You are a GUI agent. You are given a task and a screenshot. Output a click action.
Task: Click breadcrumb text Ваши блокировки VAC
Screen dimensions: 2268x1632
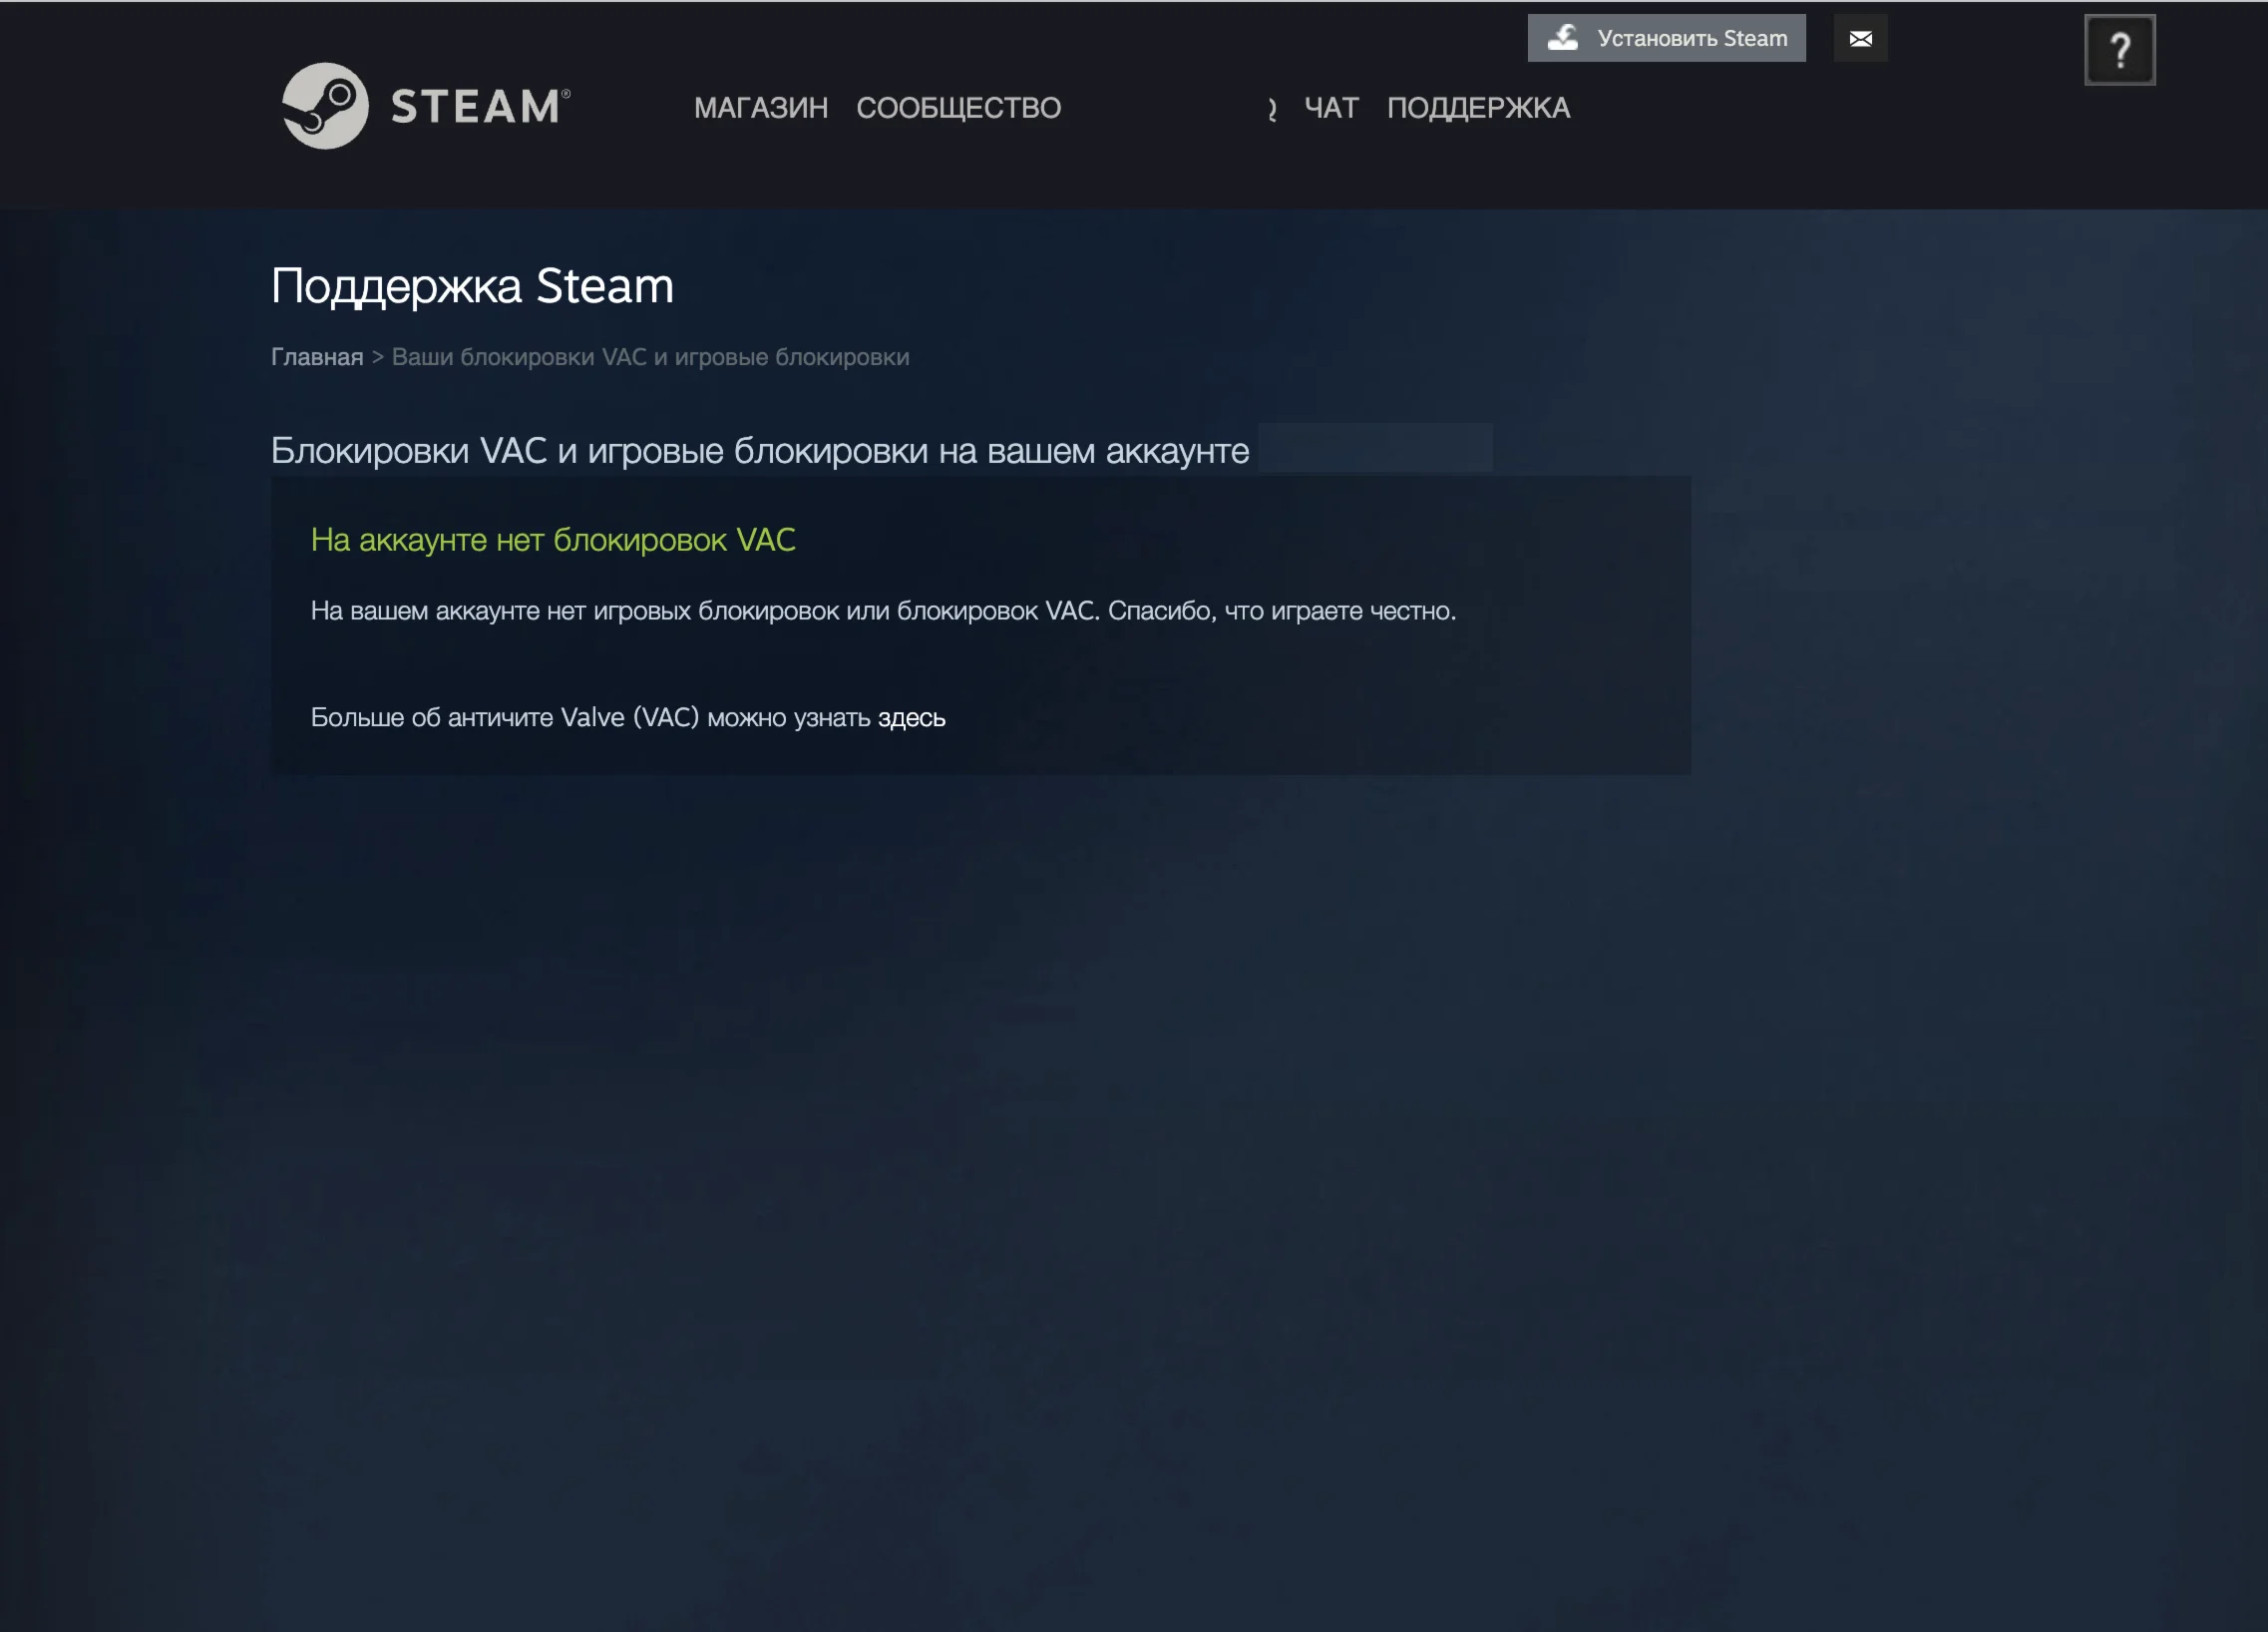click(650, 357)
